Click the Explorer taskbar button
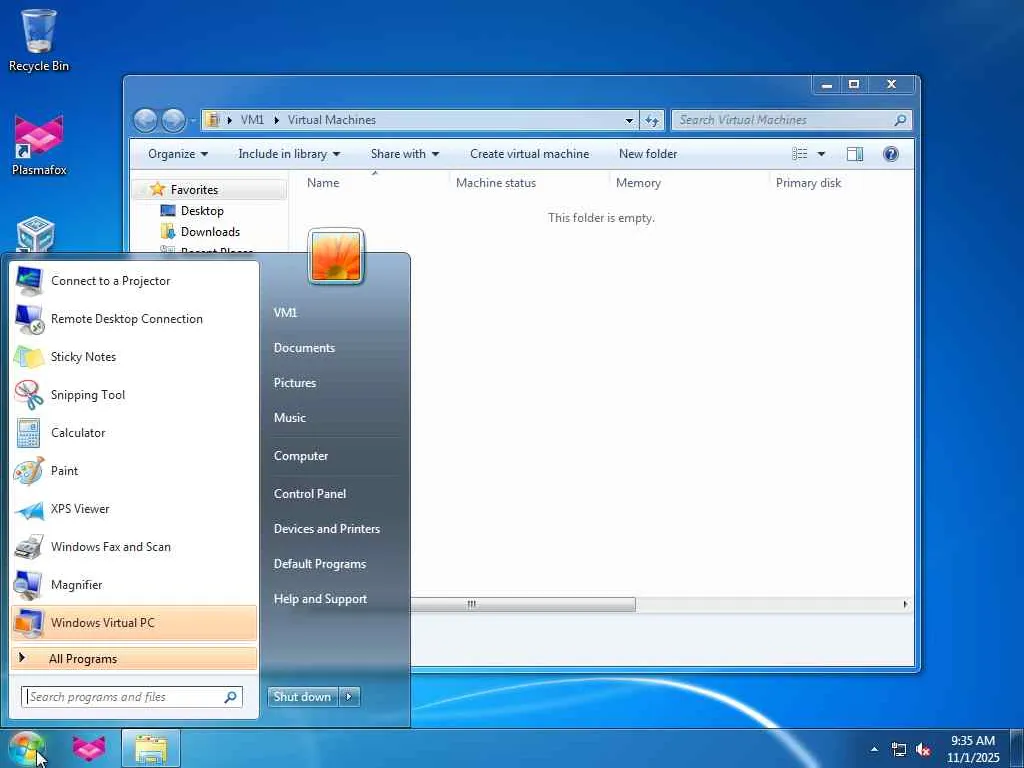This screenshot has width=1024, height=768. pos(151,749)
